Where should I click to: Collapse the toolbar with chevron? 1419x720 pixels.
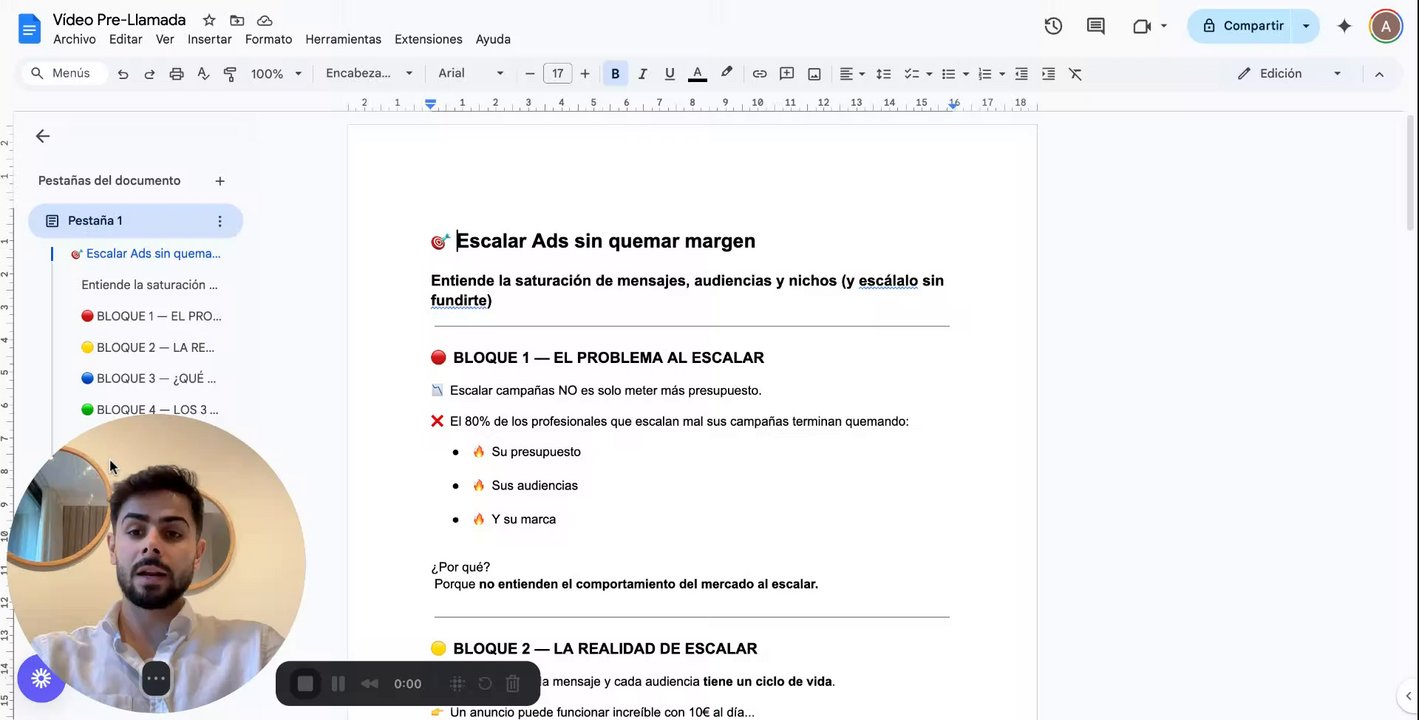pos(1379,74)
